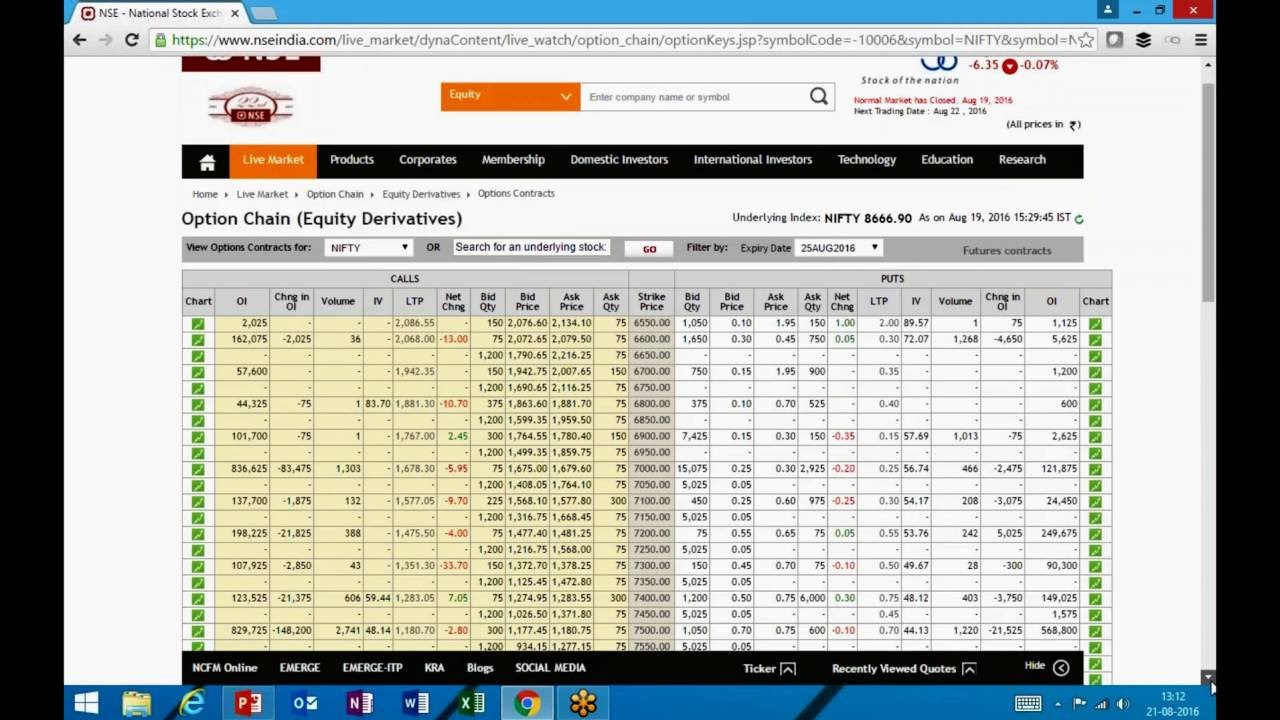The image size is (1280, 720).
Task: Click the company name search field
Action: (x=694, y=97)
